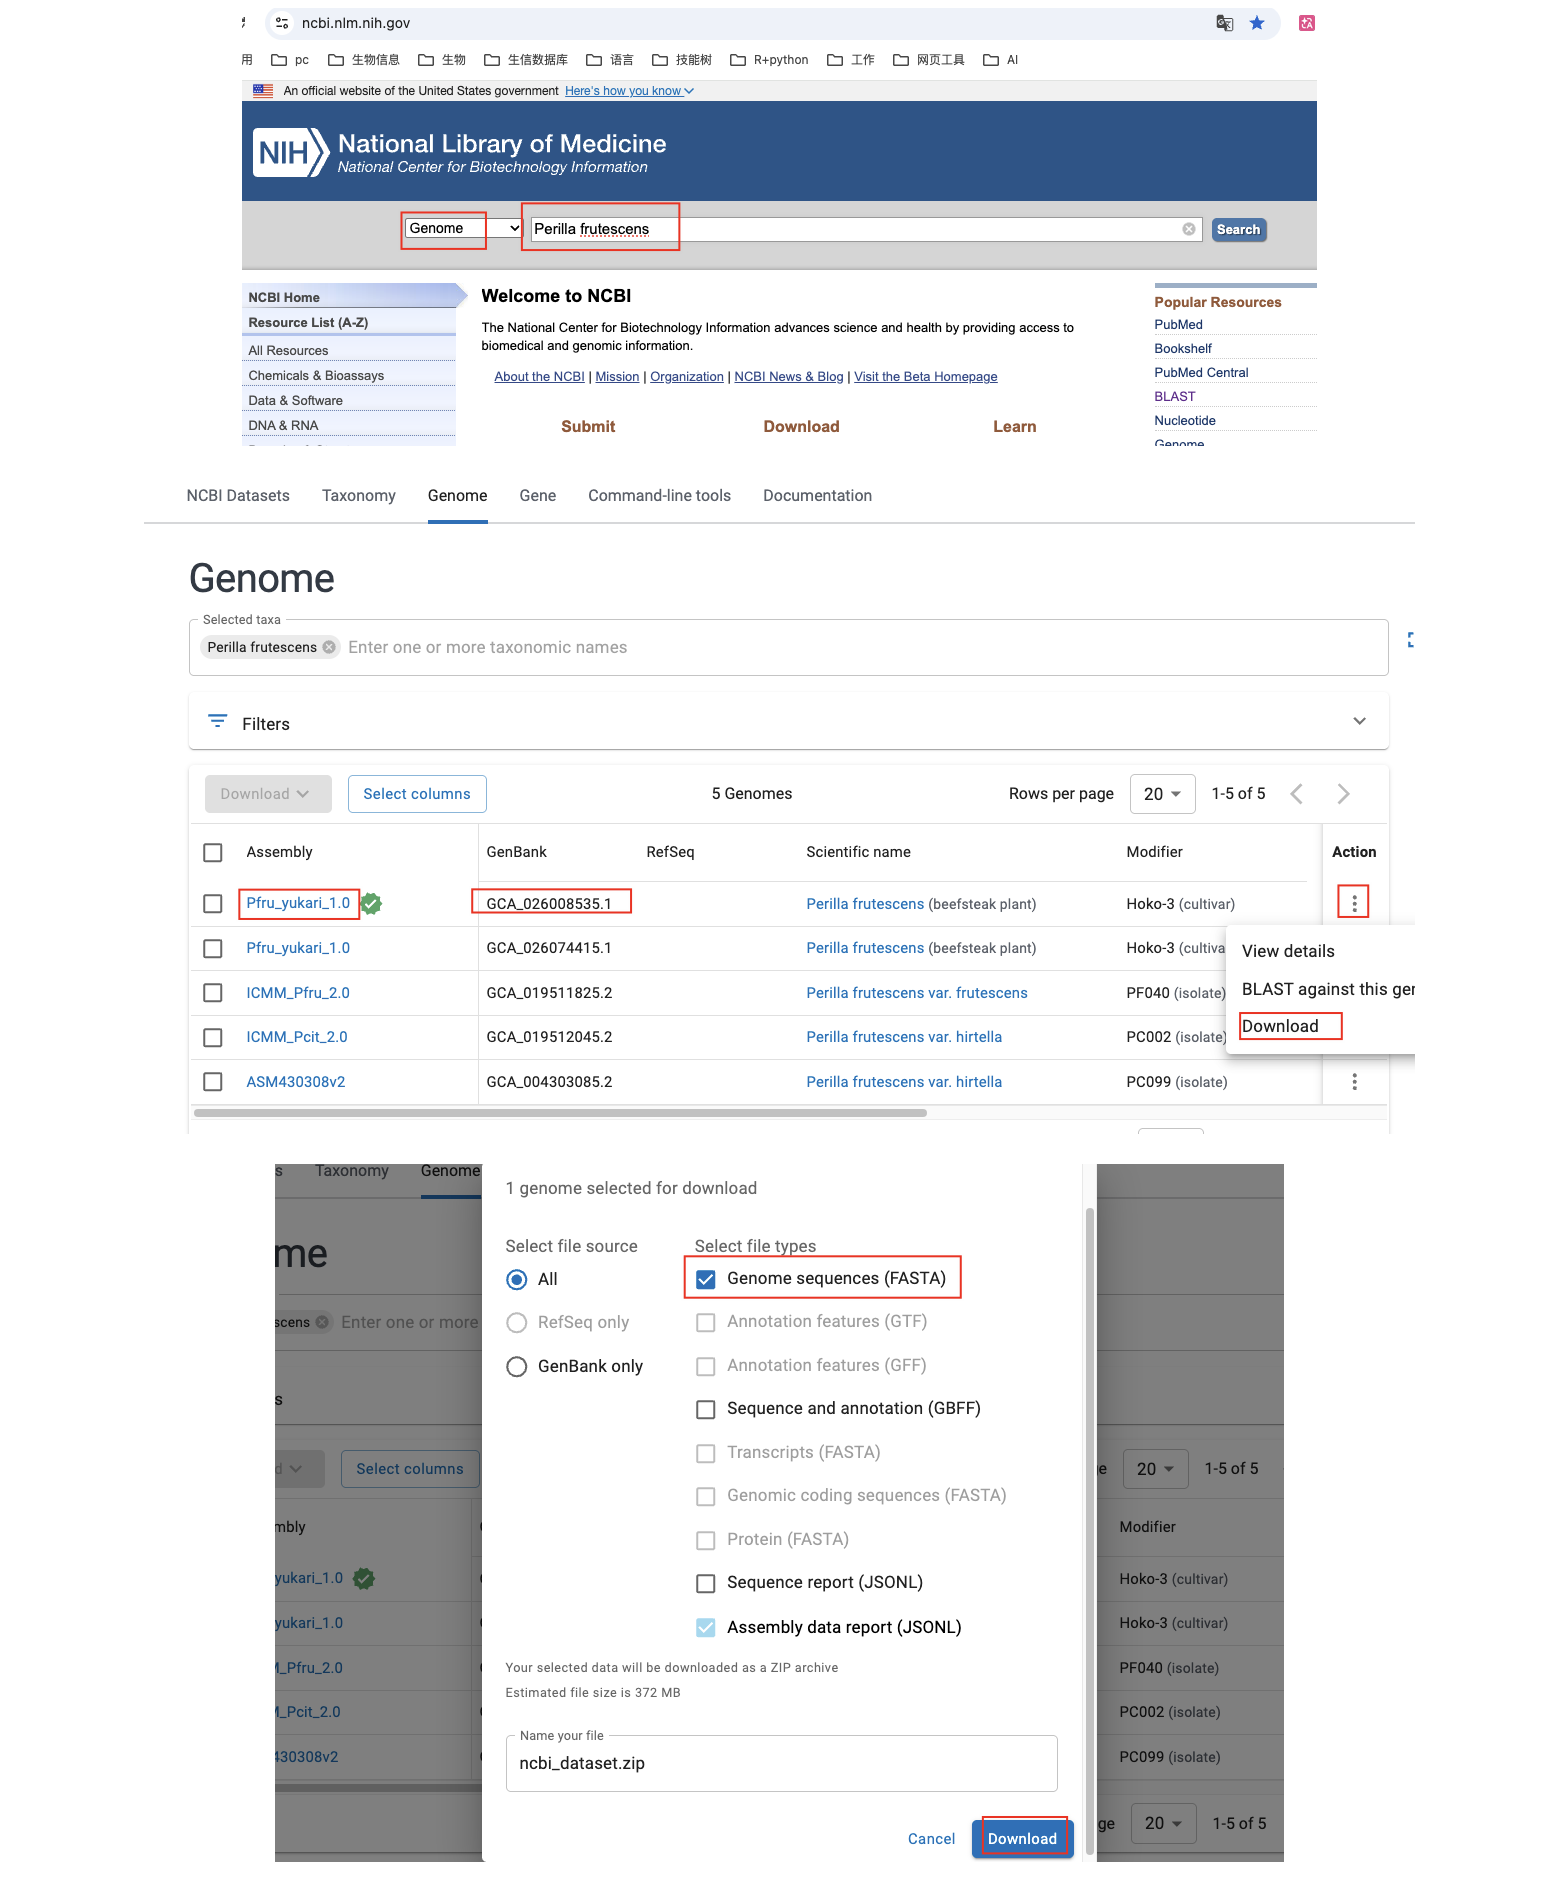
Task: Open action menu for ASM430308v2 row
Action: point(1354,1082)
